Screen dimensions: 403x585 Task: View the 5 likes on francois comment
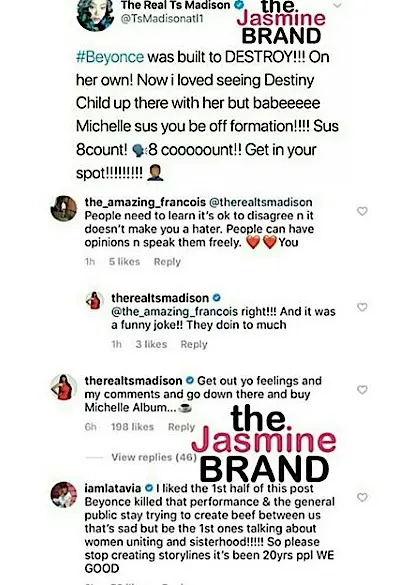click(124, 262)
